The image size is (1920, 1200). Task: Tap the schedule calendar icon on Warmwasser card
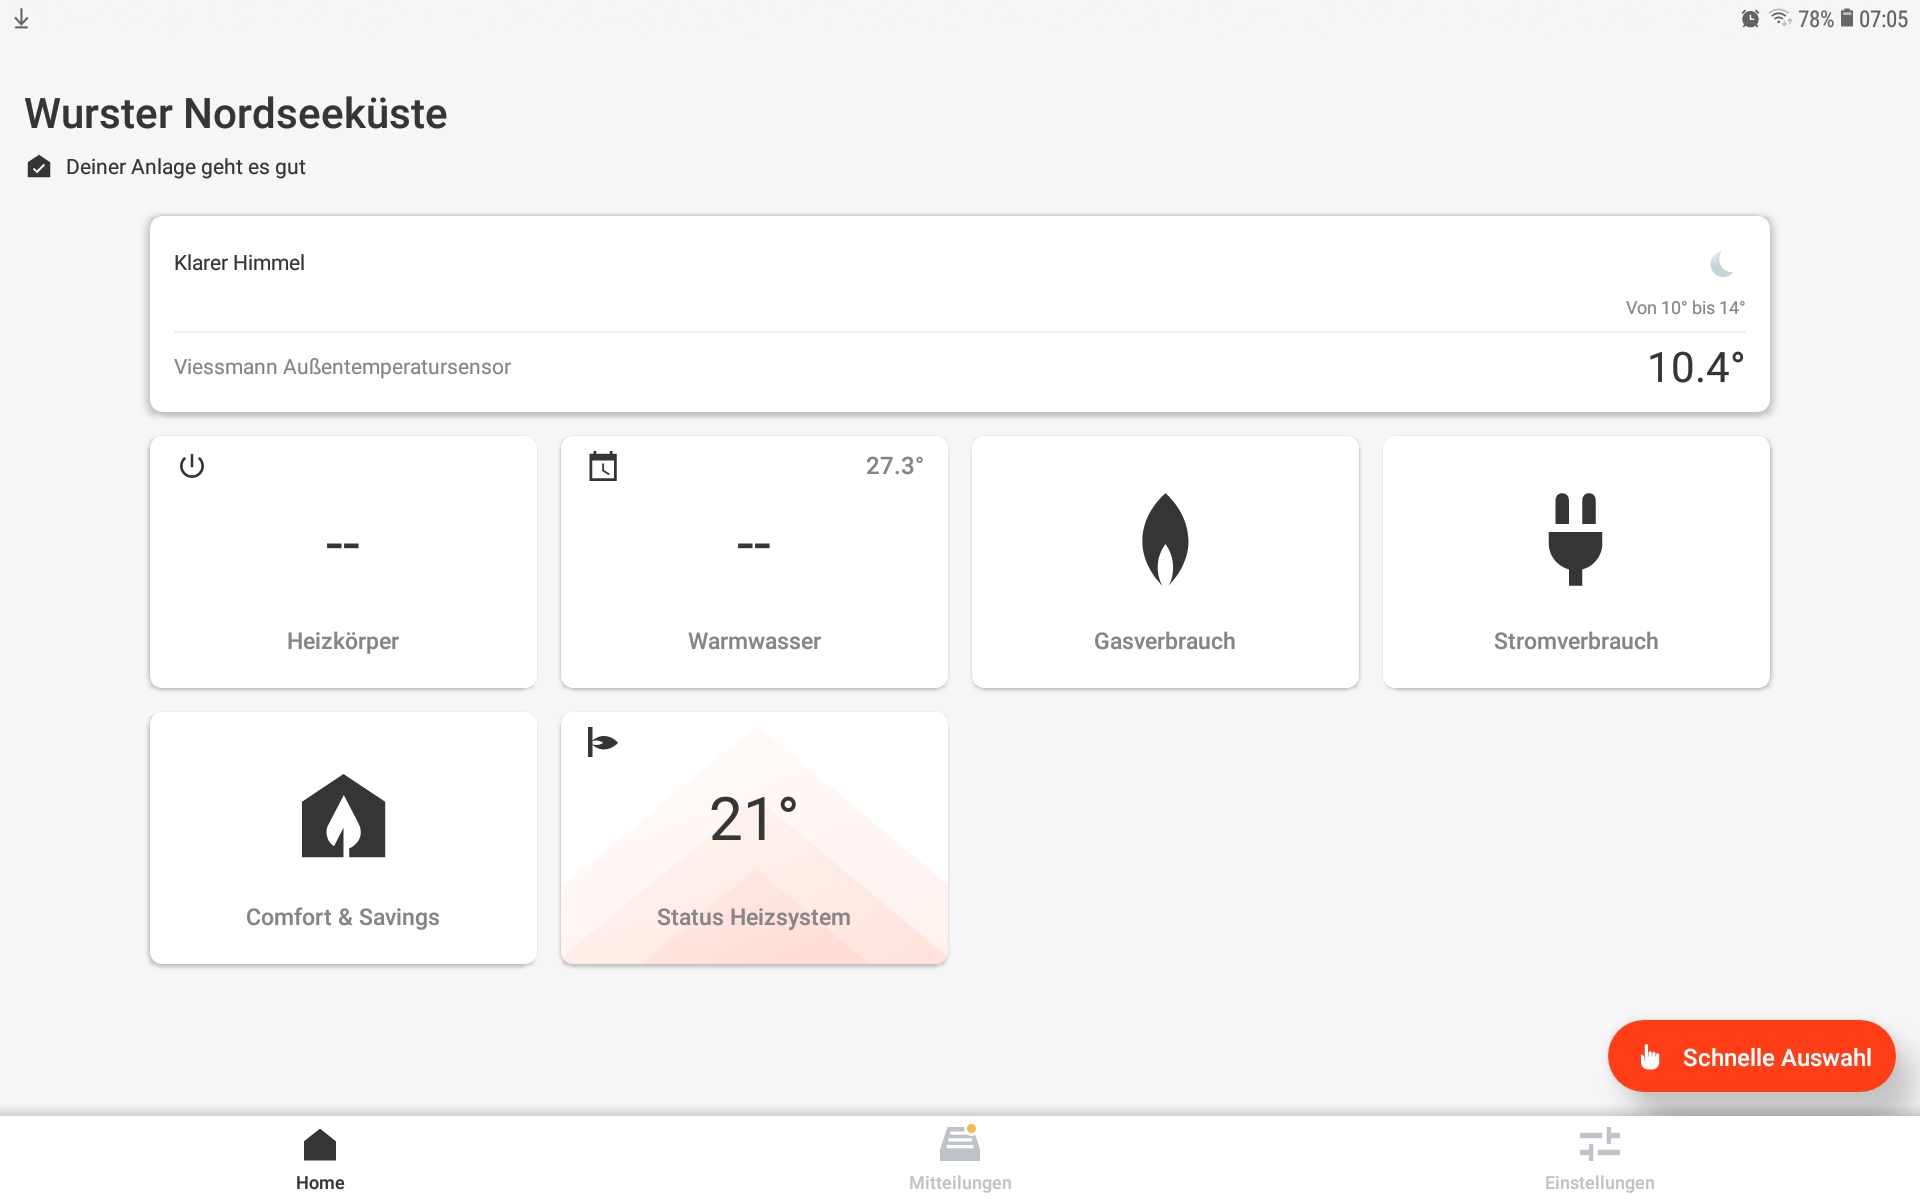[x=603, y=466]
